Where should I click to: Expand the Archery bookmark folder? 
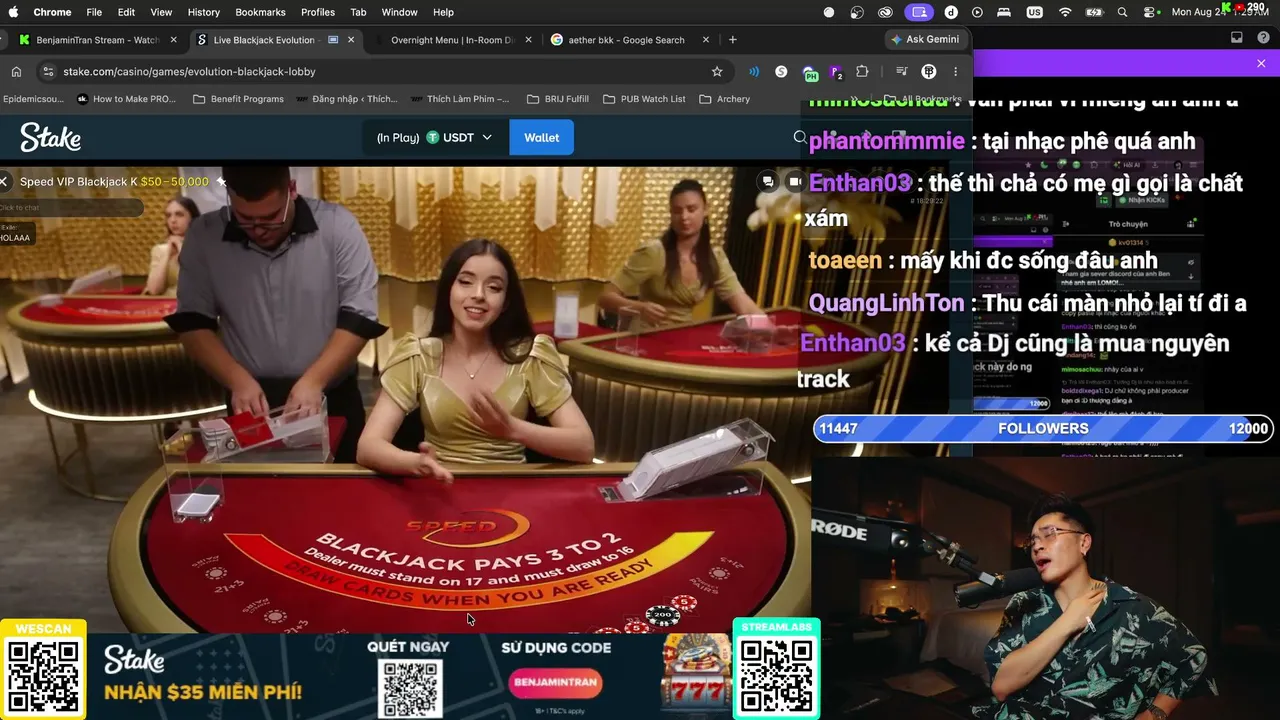(x=725, y=99)
